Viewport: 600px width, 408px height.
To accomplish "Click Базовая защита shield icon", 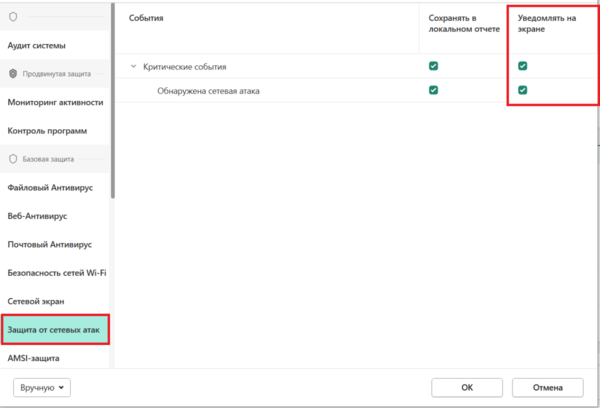I will [13, 159].
